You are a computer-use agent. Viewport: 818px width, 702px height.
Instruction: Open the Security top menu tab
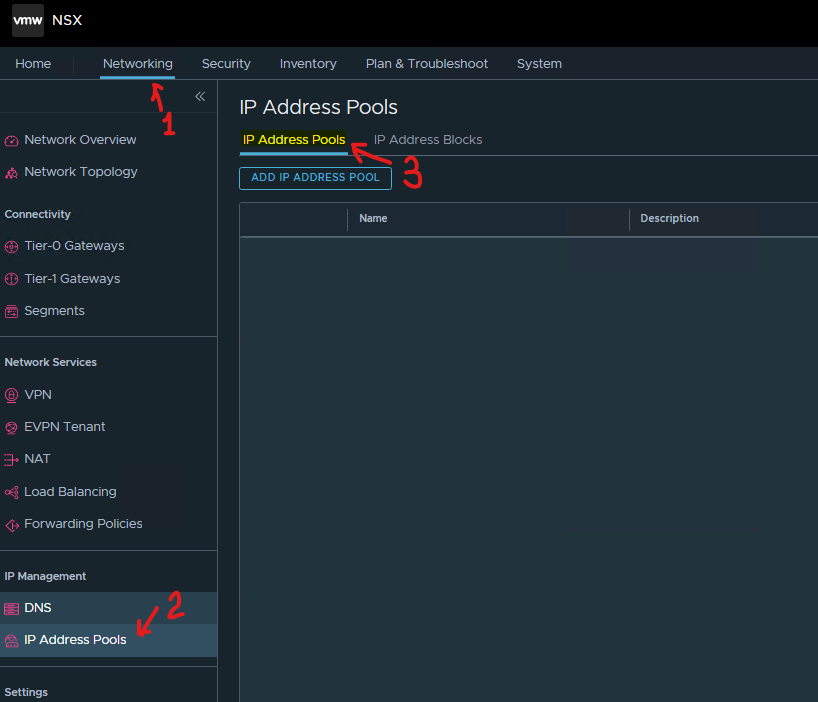226,64
